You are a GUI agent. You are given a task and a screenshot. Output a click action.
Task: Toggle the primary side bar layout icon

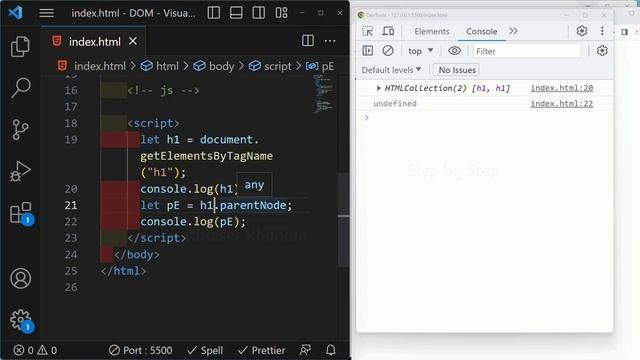coord(213,13)
